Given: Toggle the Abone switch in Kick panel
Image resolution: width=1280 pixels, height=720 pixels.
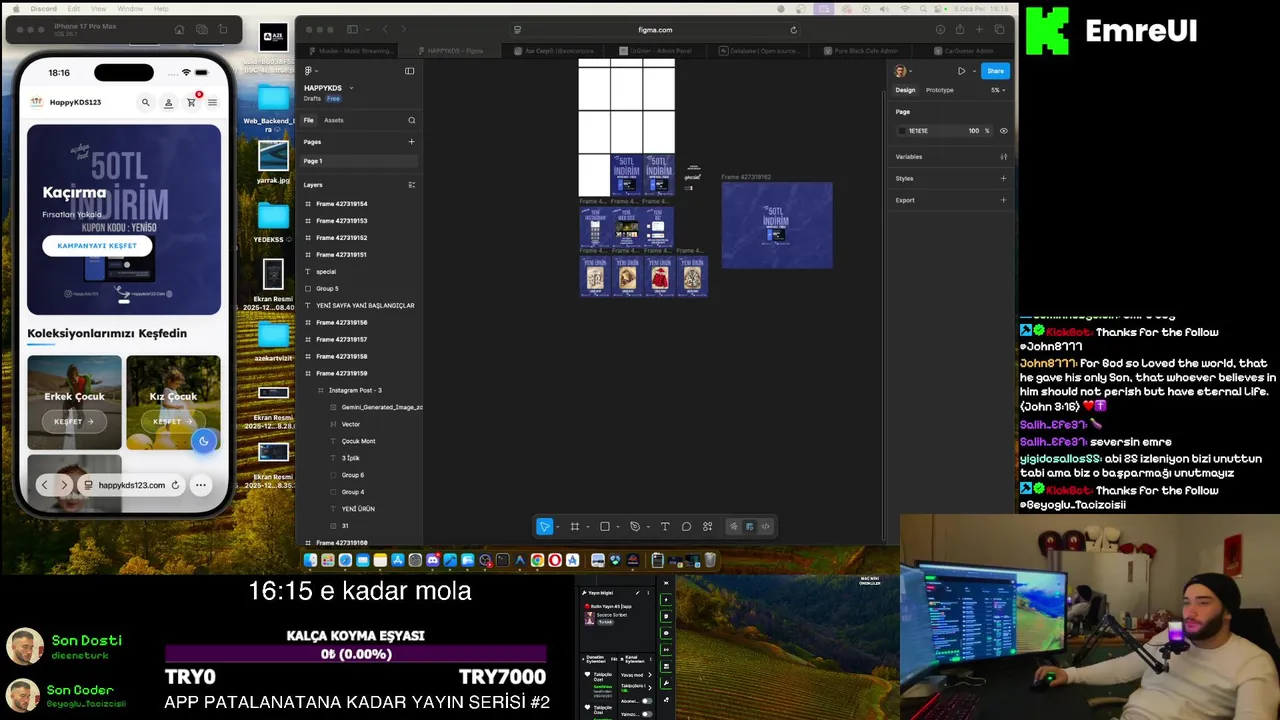Looking at the screenshot, I should [646, 701].
